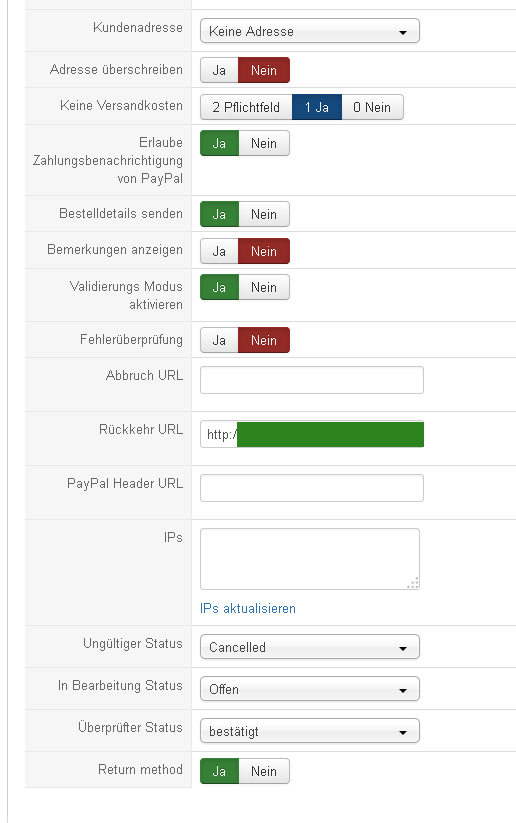Screen dimensions: 516x823
Task: Expand the Ungültiger Status dropdown
Action: [x=310, y=647]
